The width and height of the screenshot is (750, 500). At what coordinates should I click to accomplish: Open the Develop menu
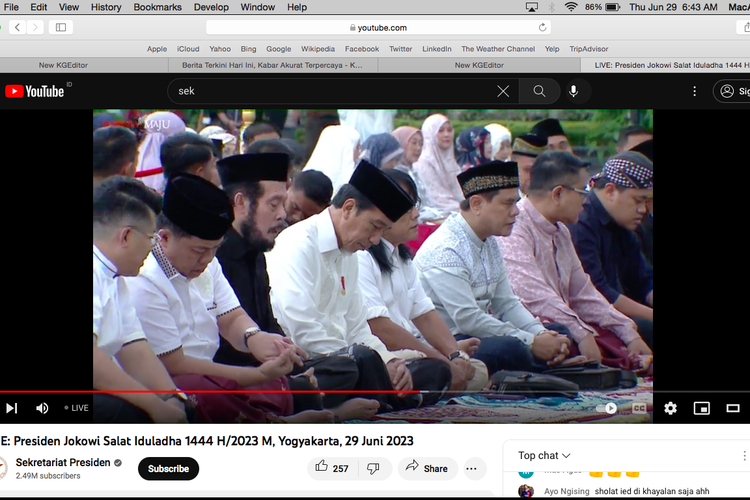[211, 7]
